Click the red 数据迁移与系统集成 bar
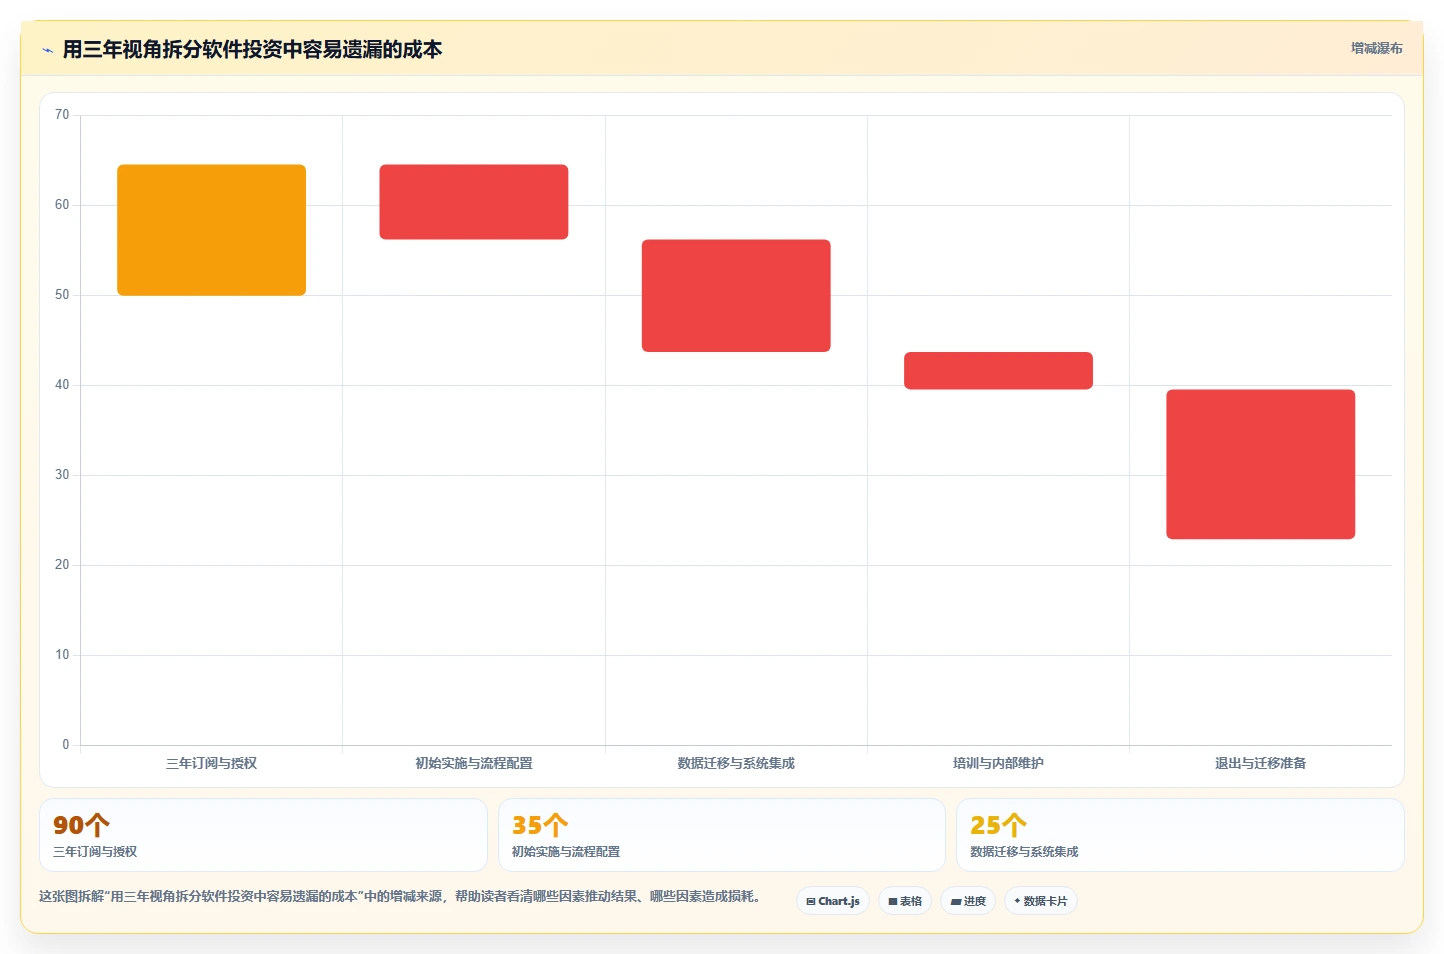This screenshot has width=1444, height=954. pos(736,296)
